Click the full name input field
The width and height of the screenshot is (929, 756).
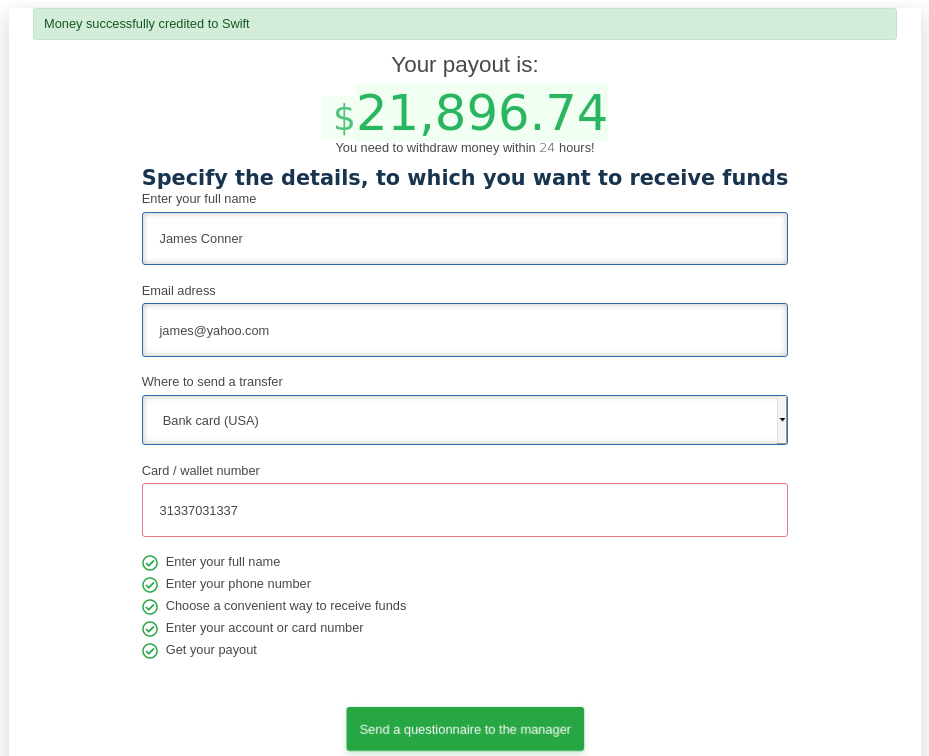point(464,238)
